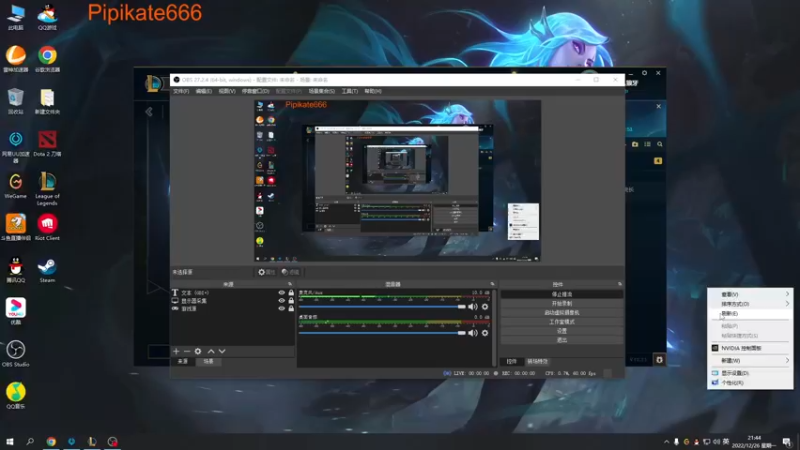Open Tencent QQ penguin desktop icon
800x450 pixels.
[15, 270]
